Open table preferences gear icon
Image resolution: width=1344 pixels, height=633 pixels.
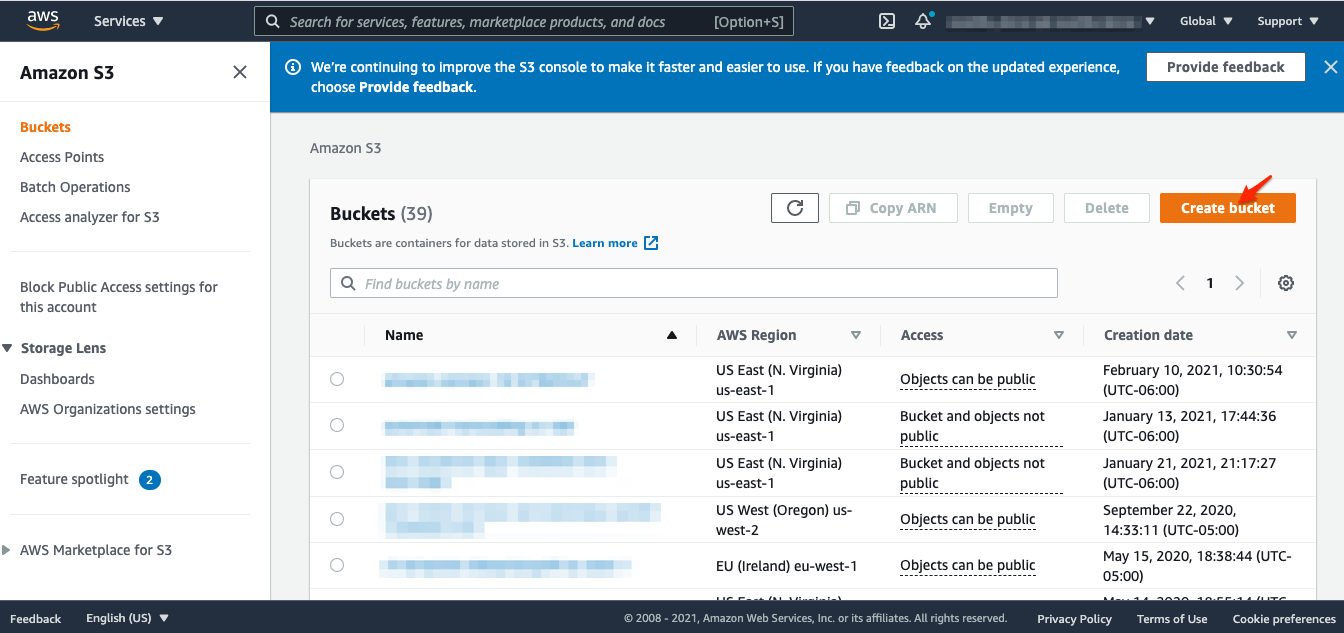point(1286,283)
